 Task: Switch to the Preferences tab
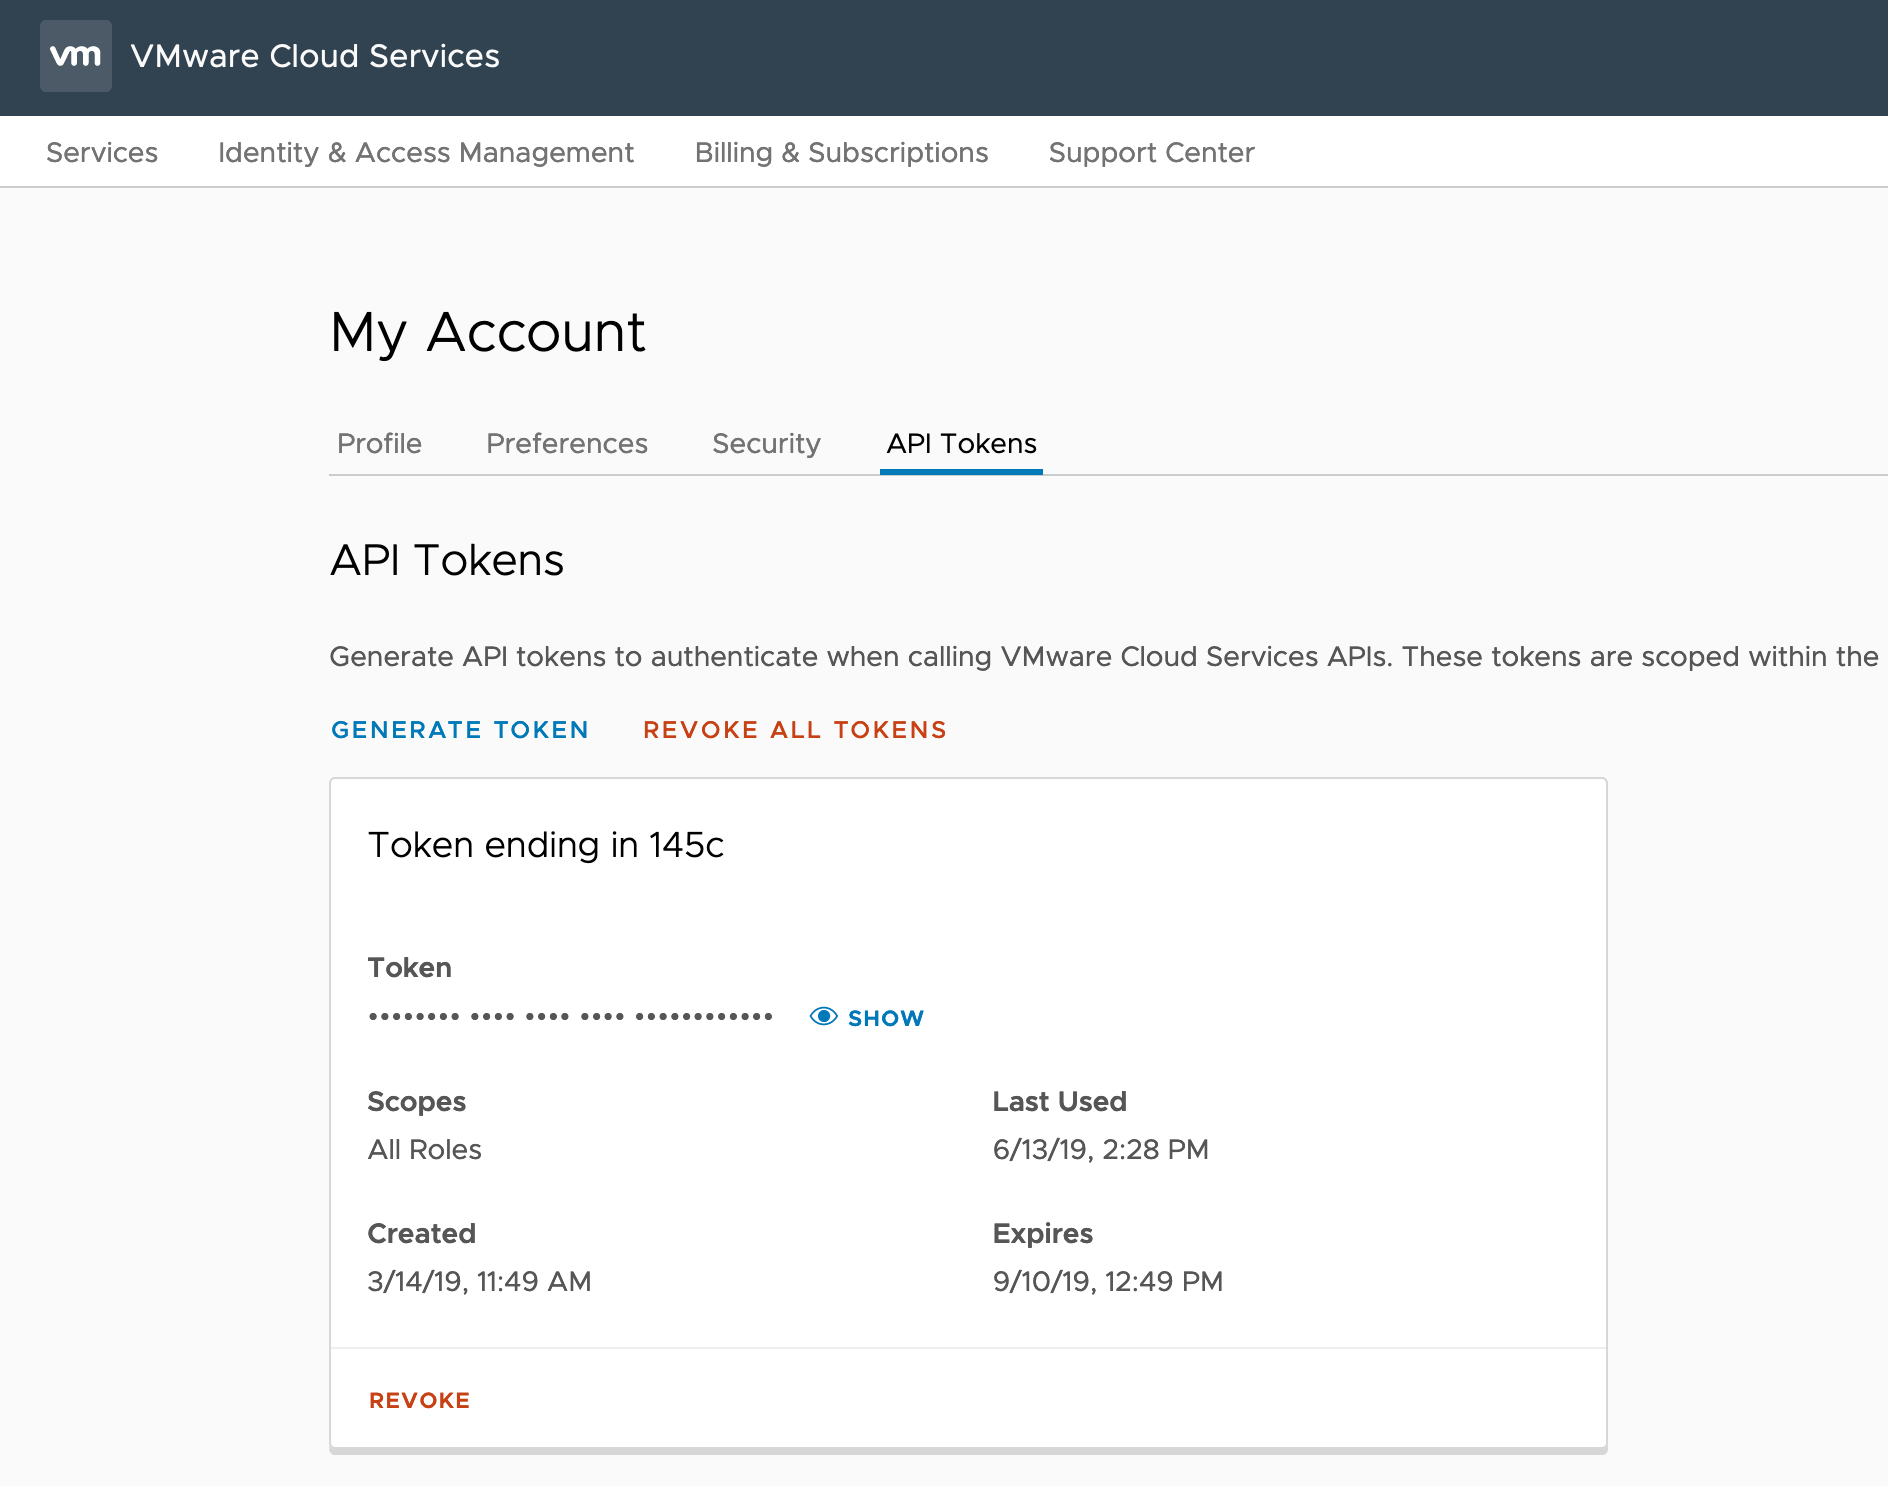(x=567, y=443)
